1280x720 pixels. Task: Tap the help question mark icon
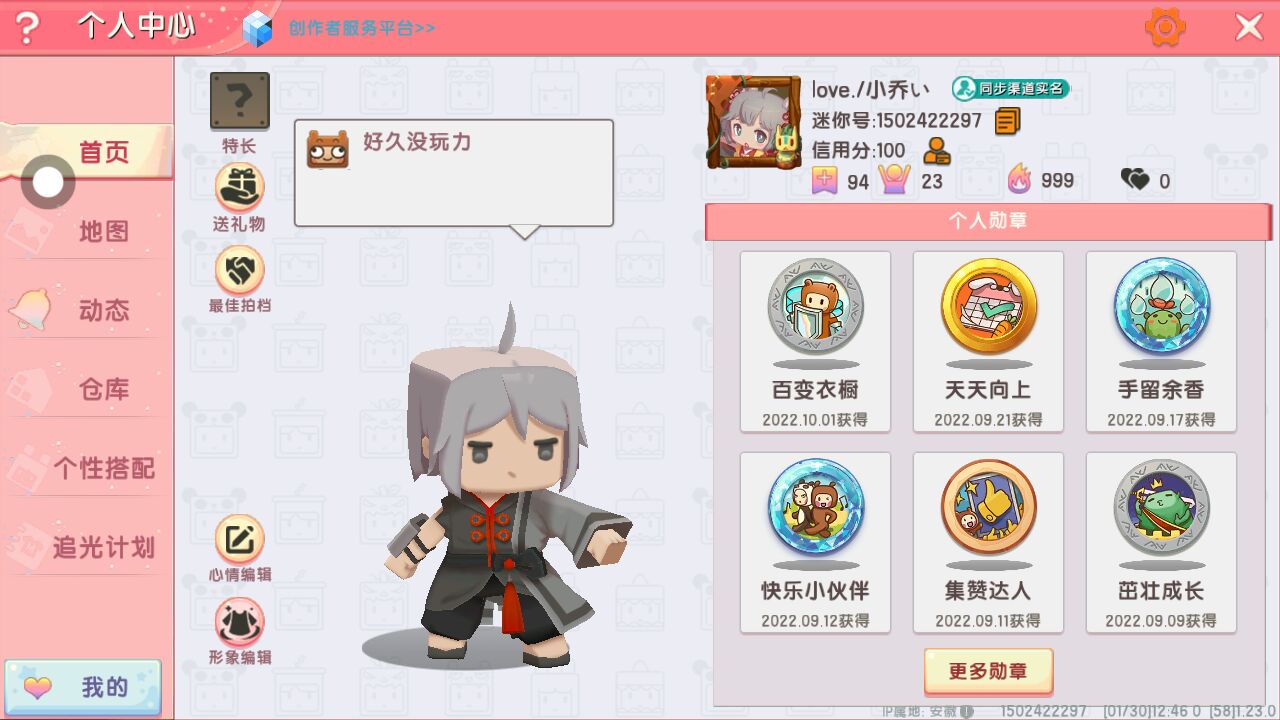[x=27, y=28]
